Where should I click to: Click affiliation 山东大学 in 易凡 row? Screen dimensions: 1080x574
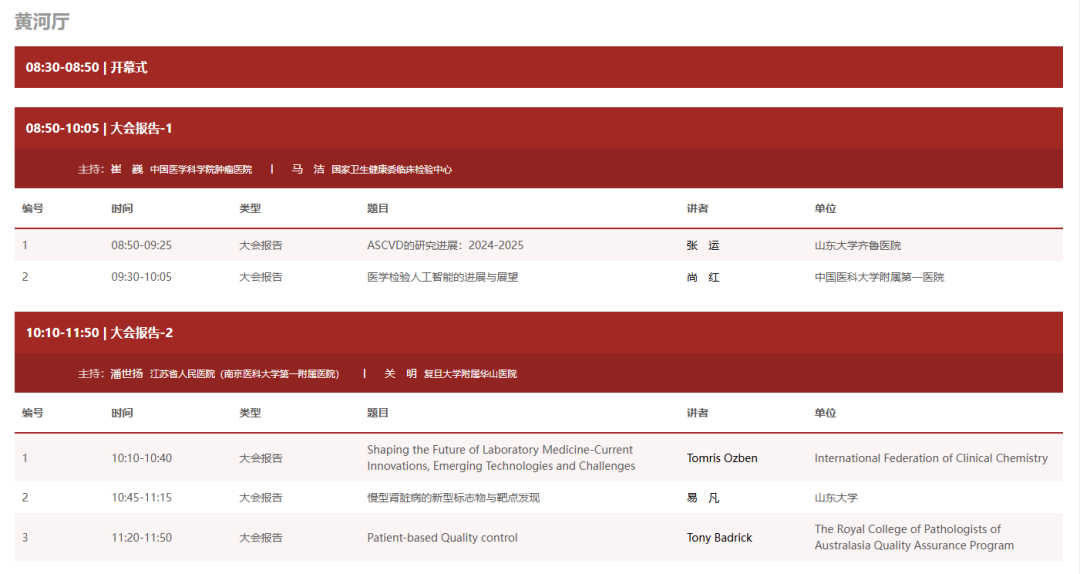(836, 498)
